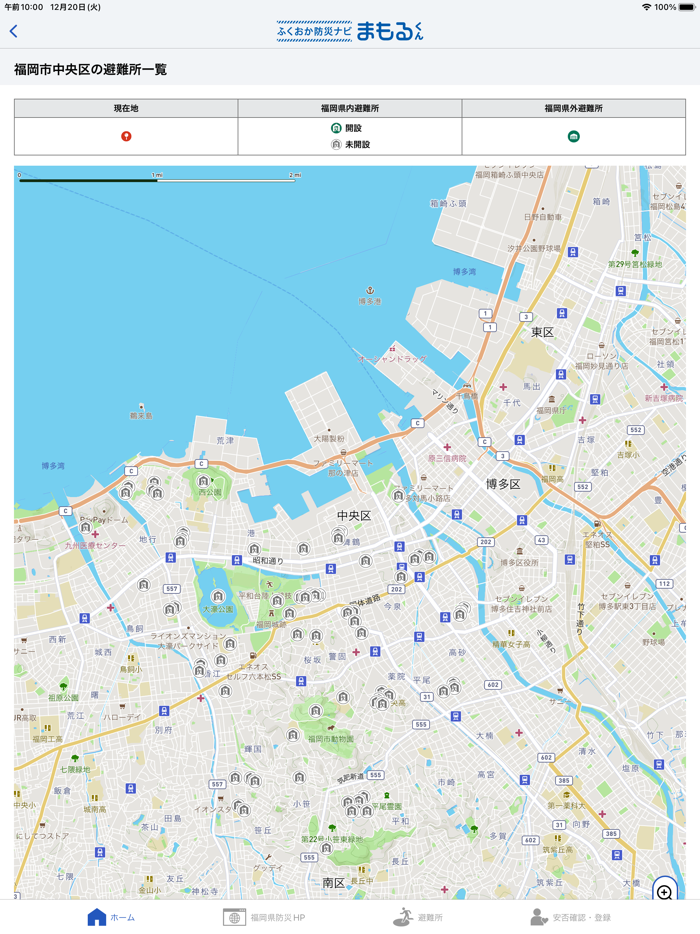Image resolution: width=700 pixels, height=934 pixels.
Task: Open the ホーム tab
Action: 111,917
